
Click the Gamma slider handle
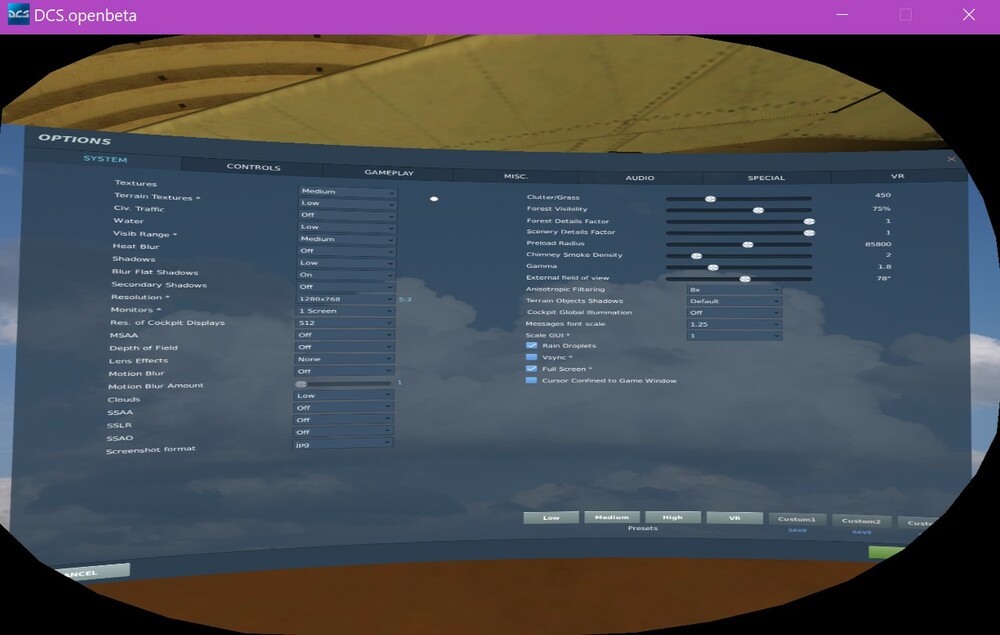click(x=713, y=267)
